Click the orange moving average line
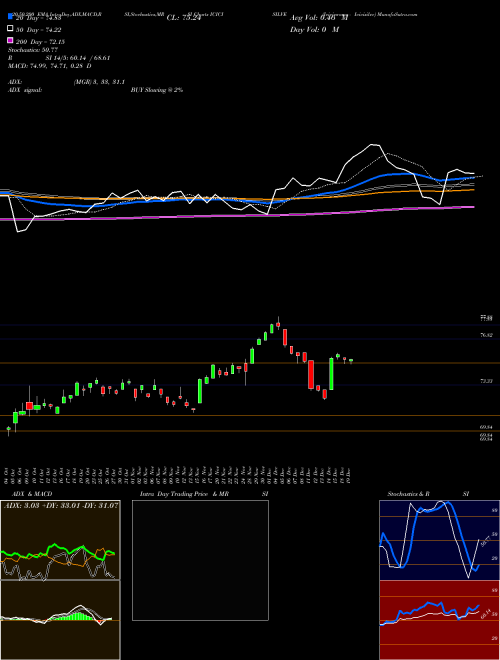500x660 pixels. (236, 198)
